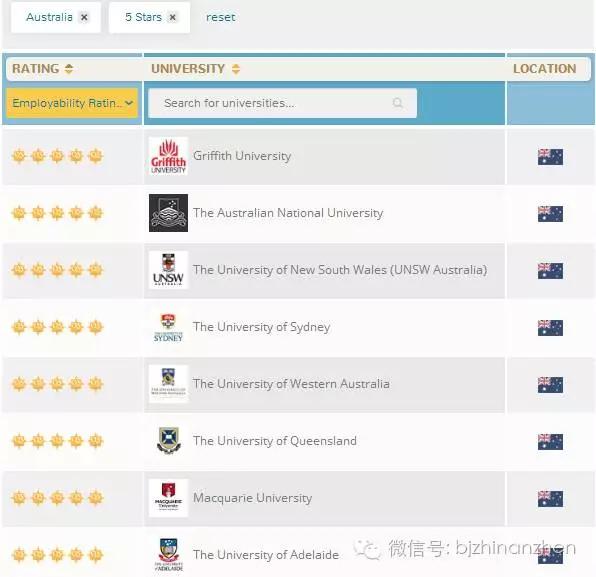This screenshot has width=596, height=577.
Task: Click the flag in UNSW row
Action: click(x=550, y=271)
